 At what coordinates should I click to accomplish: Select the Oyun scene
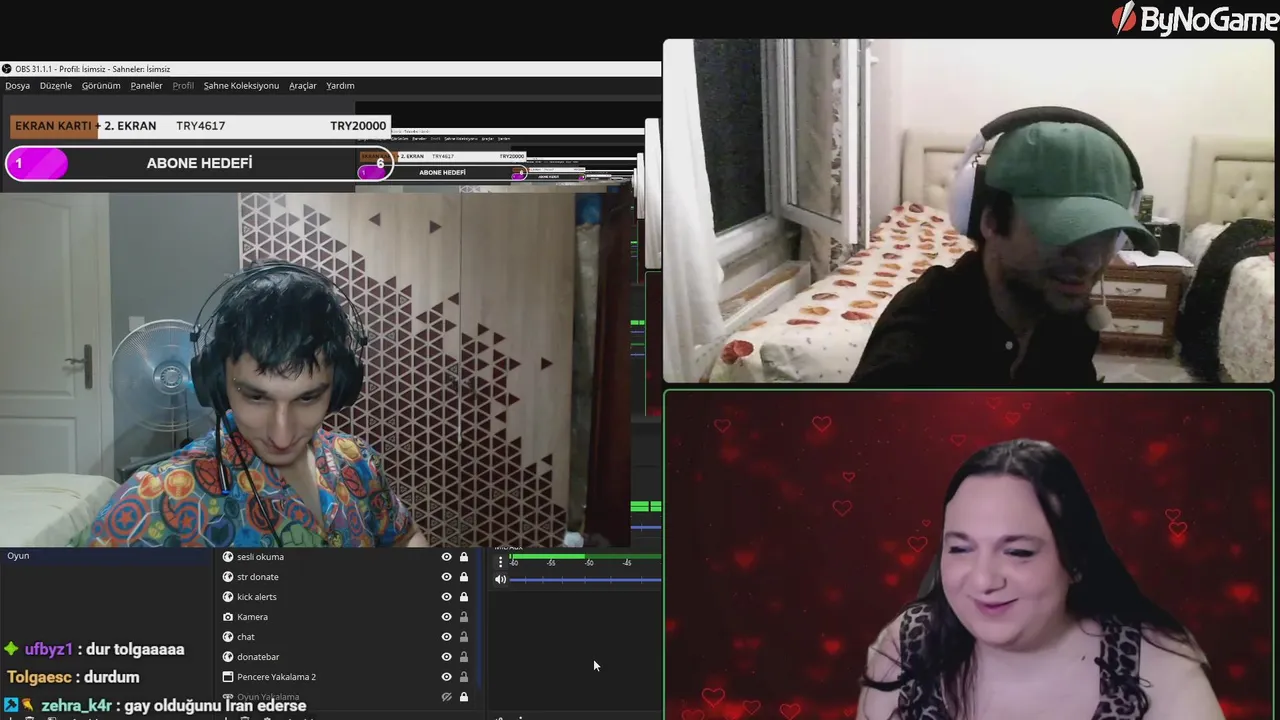tap(18, 556)
